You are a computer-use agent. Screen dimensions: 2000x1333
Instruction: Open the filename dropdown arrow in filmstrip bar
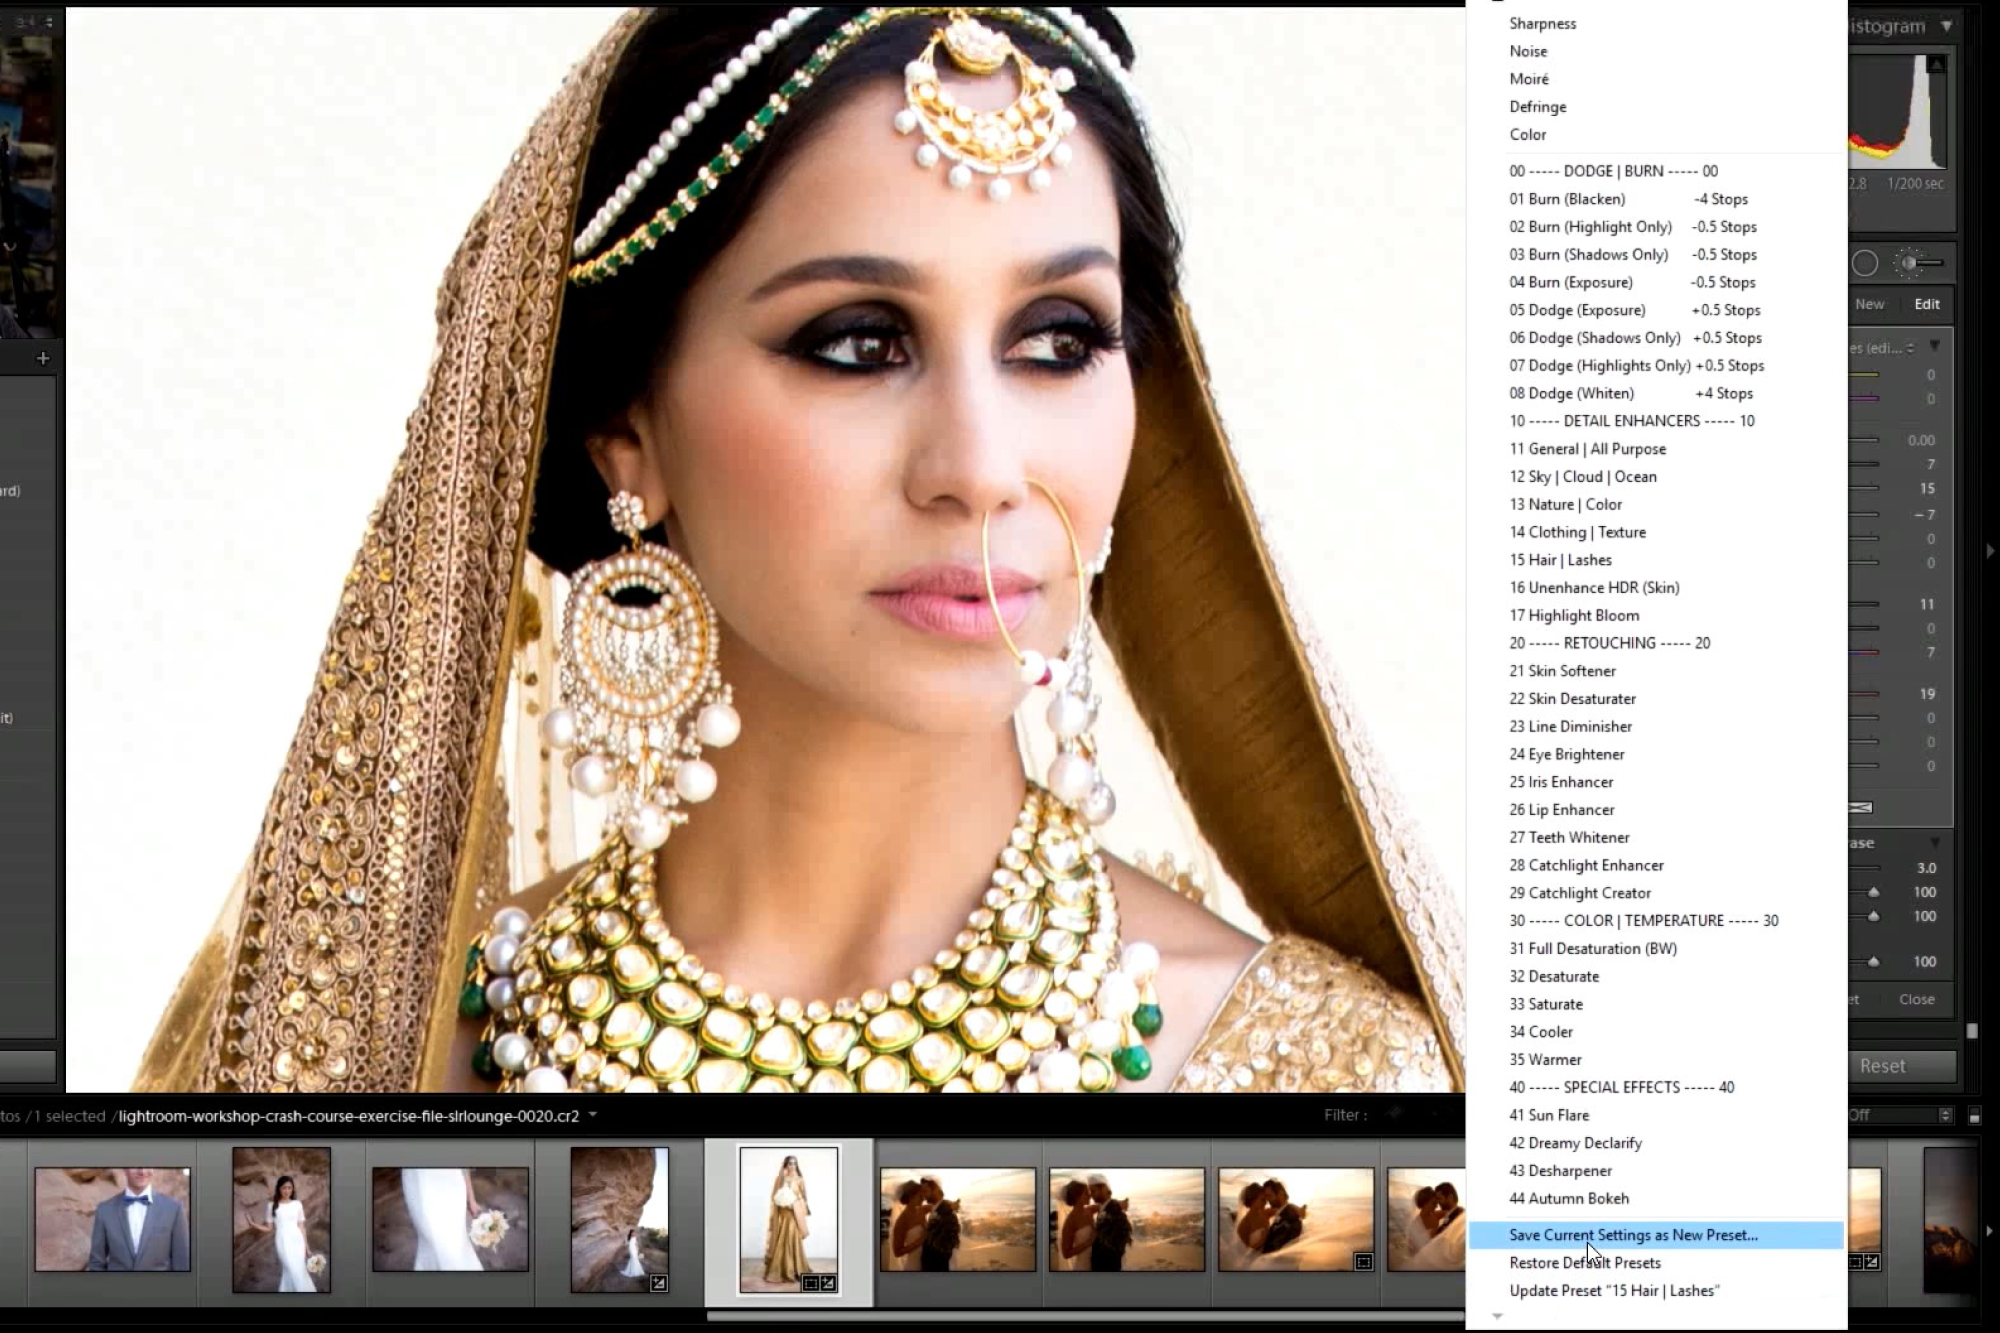point(593,1115)
